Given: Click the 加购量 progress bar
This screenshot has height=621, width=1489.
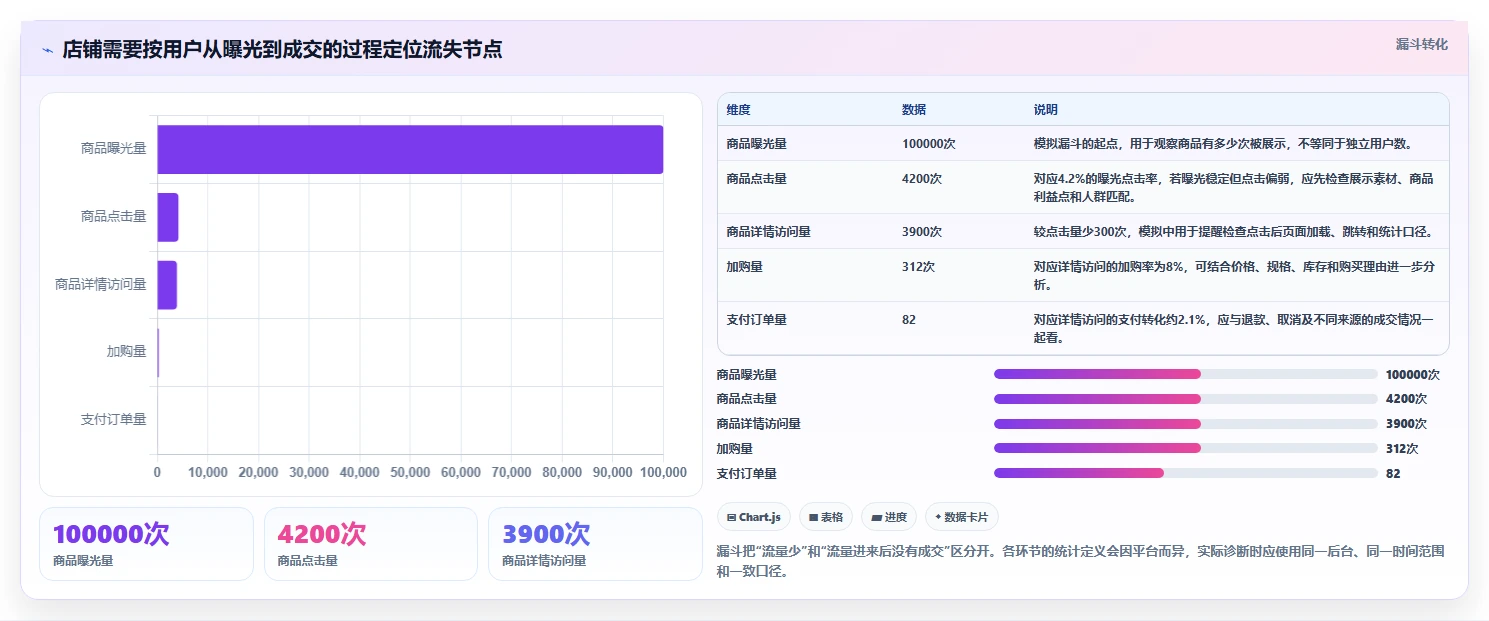Looking at the screenshot, I should (x=1186, y=448).
